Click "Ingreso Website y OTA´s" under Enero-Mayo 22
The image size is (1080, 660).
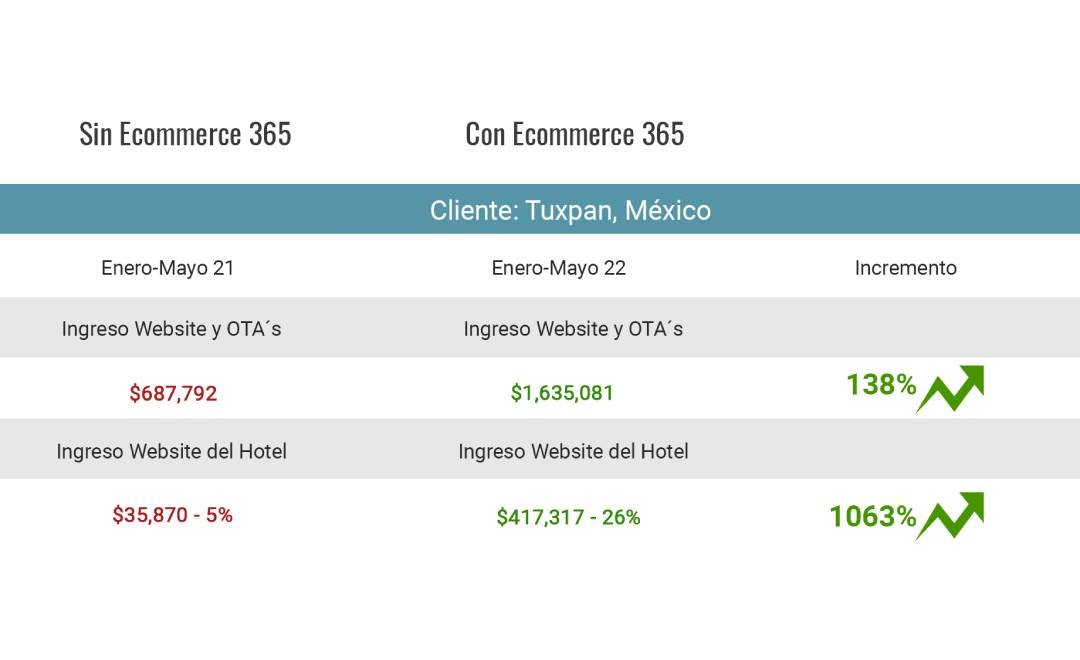573,329
